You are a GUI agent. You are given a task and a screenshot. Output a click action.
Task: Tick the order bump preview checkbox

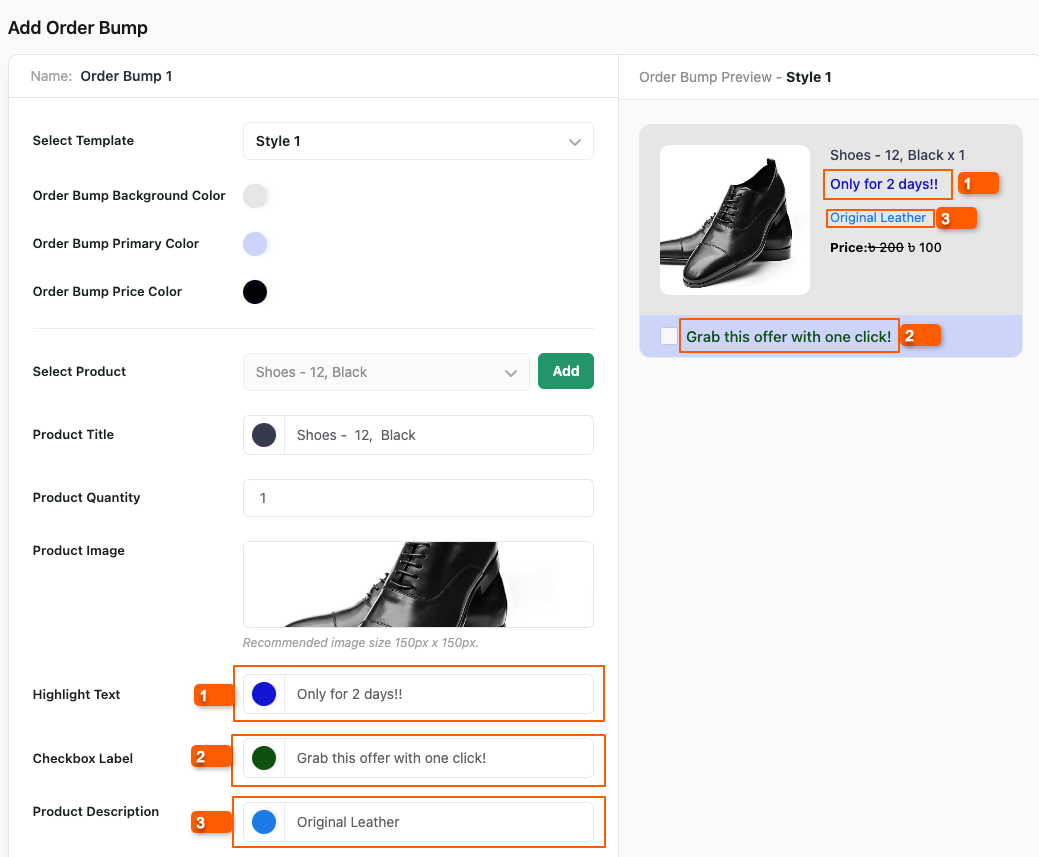669,337
